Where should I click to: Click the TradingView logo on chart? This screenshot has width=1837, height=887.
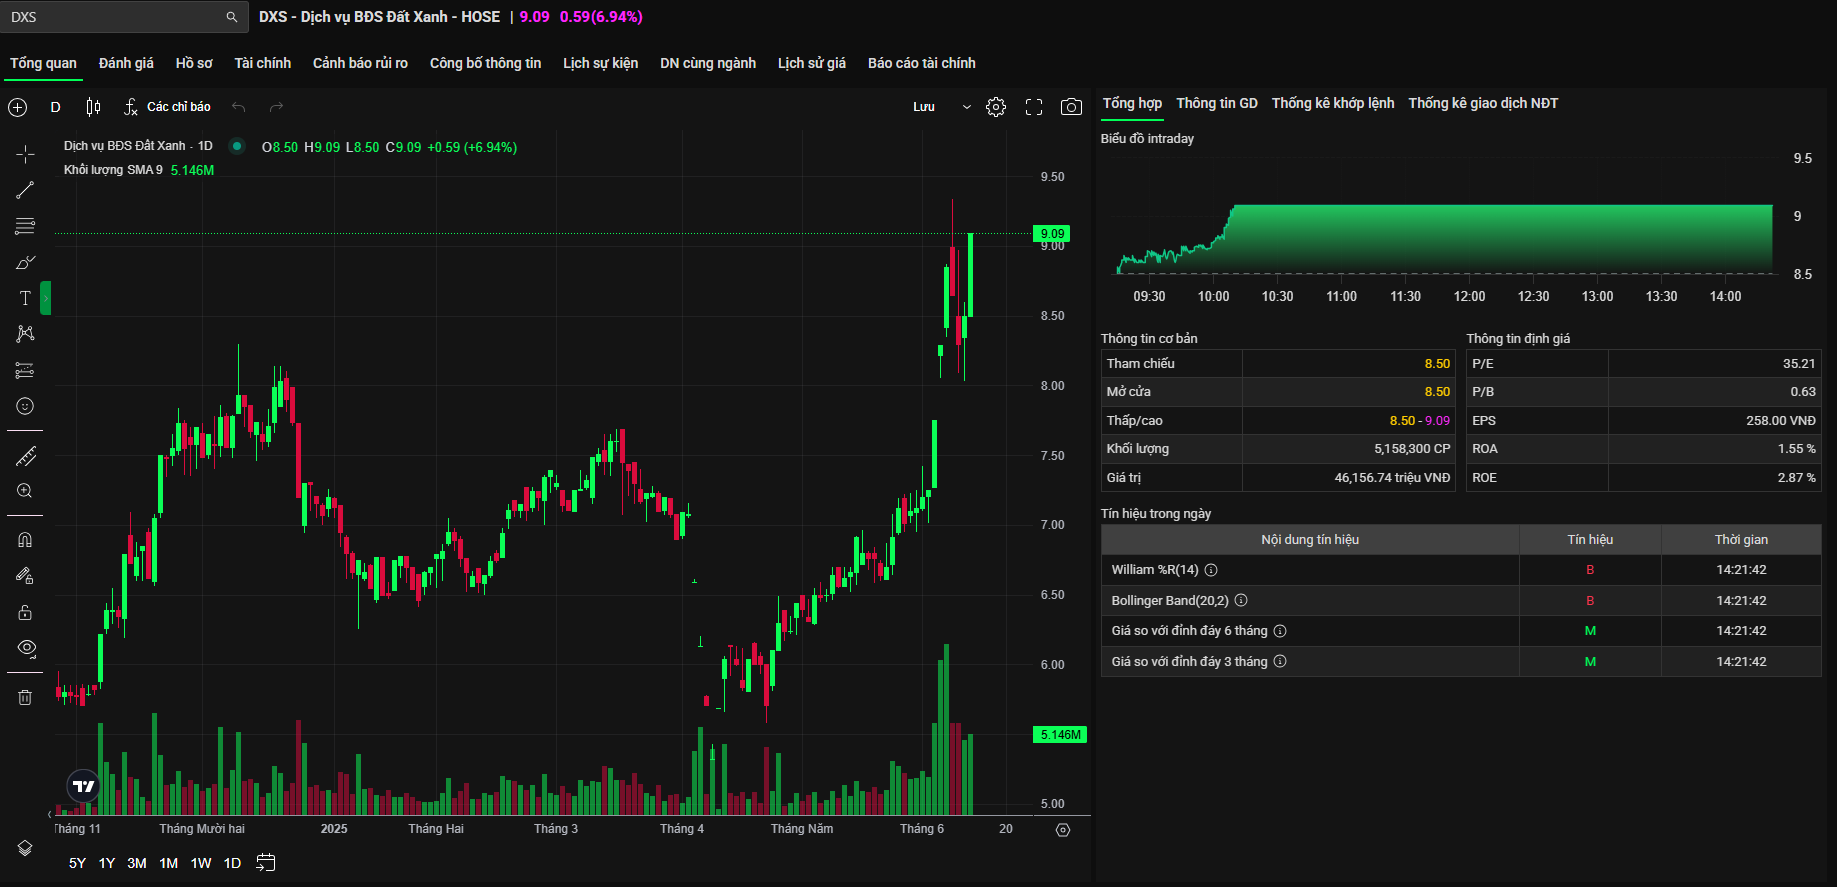click(84, 786)
